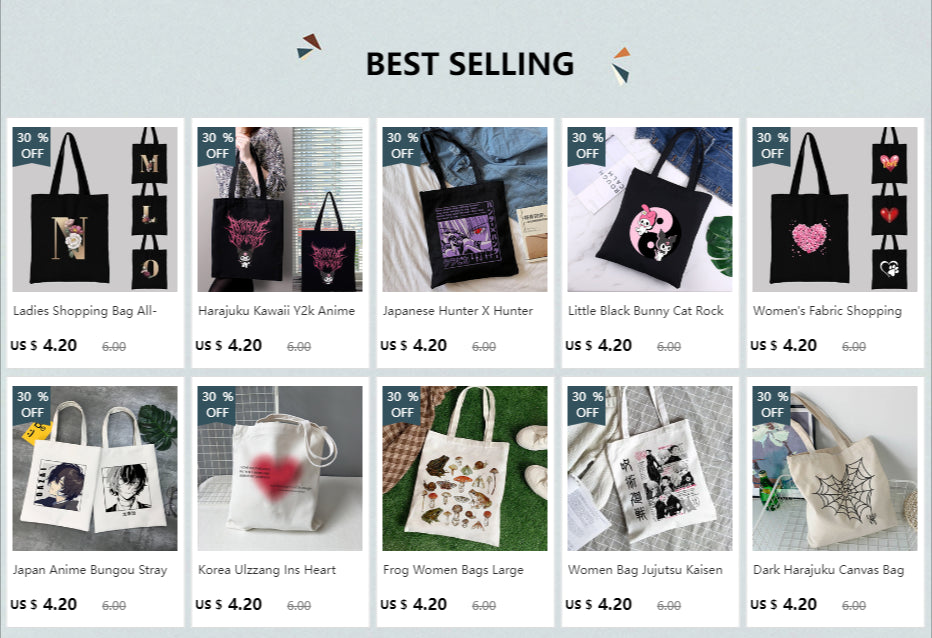Open the Frog Women Bags mushroom tote image
Viewport: 932px width, 638px height.
tap(465, 469)
